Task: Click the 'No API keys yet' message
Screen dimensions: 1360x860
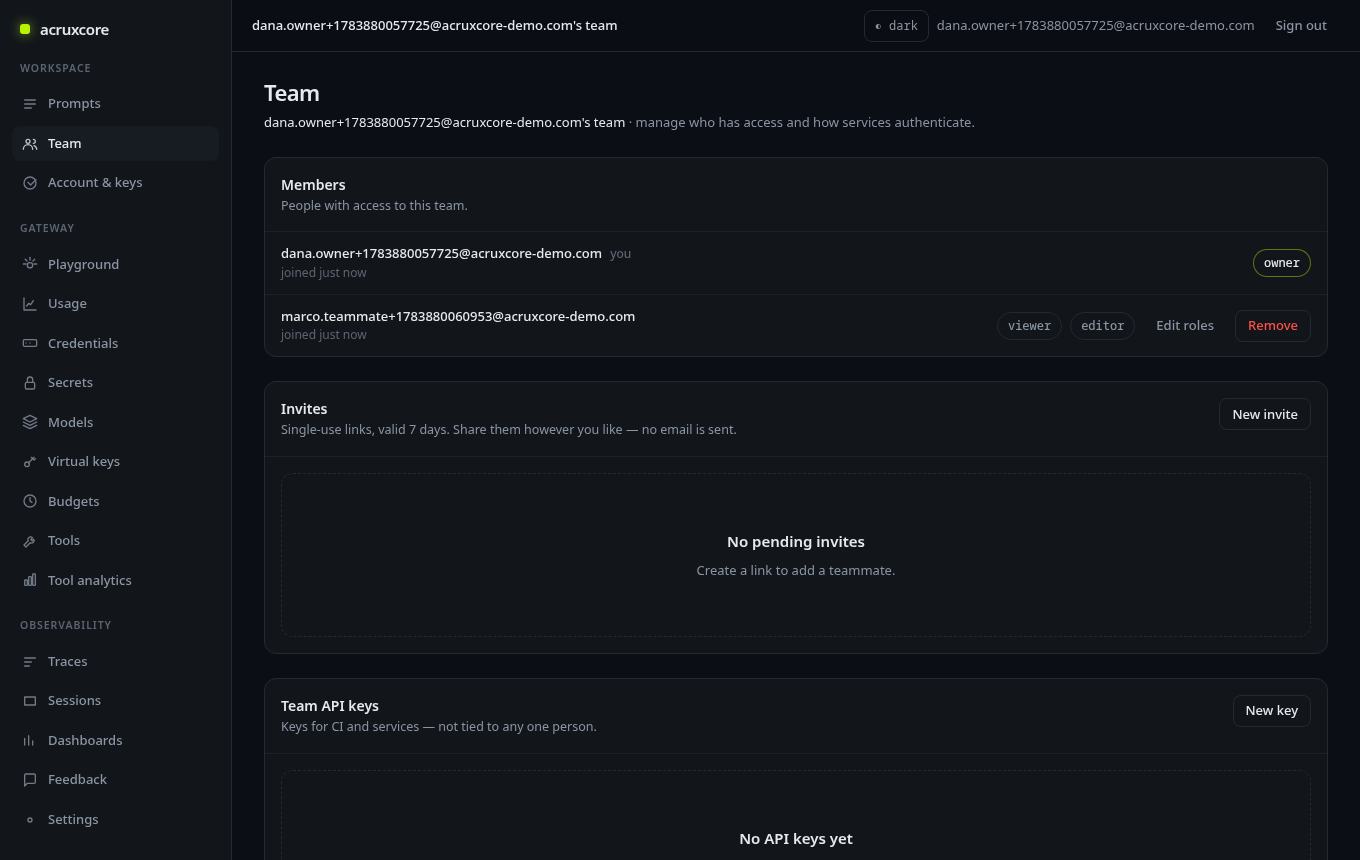Action: tap(796, 839)
